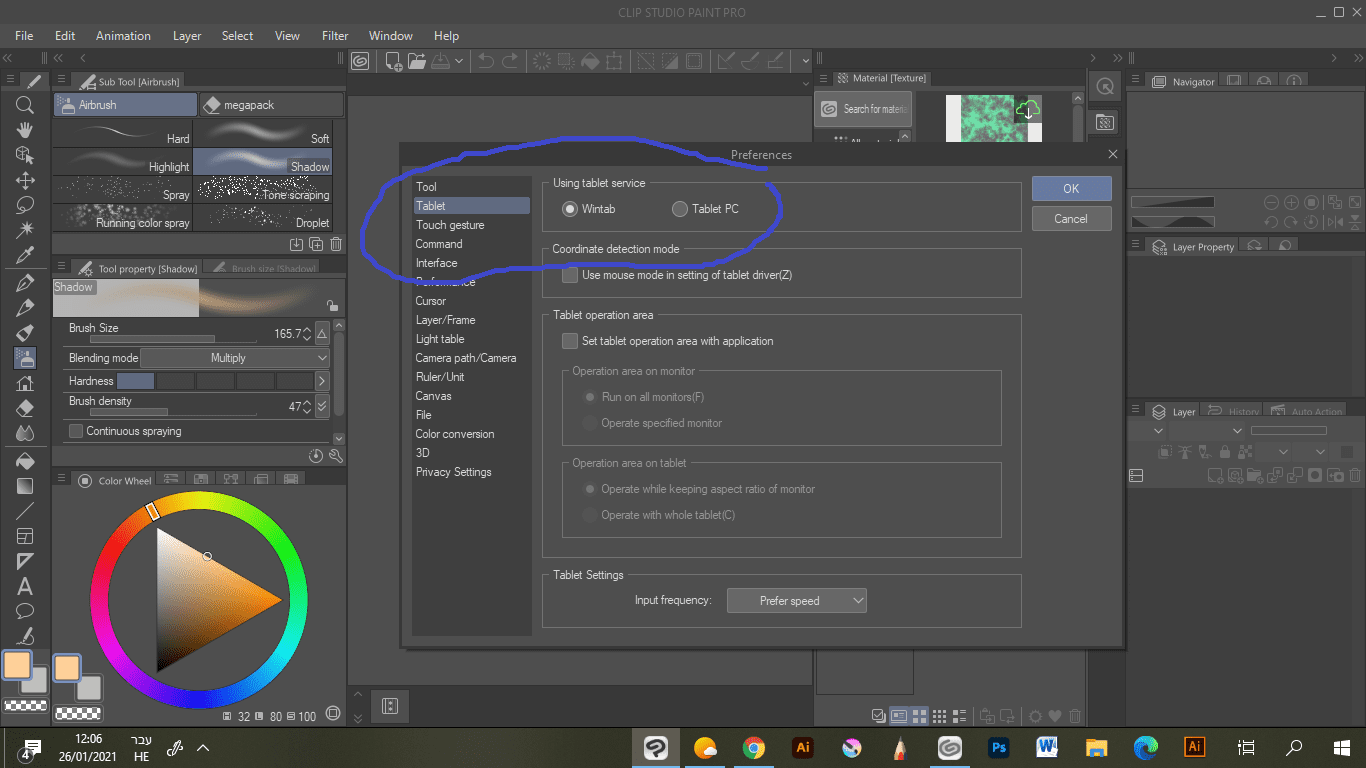This screenshot has width=1366, height=768.
Task: Show hidden system tray icons chevron
Action: click(203, 747)
